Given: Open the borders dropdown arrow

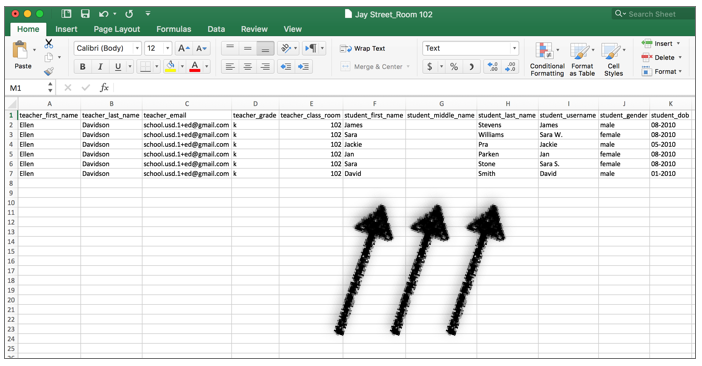Looking at the screenshot, I should click(157, 67).
